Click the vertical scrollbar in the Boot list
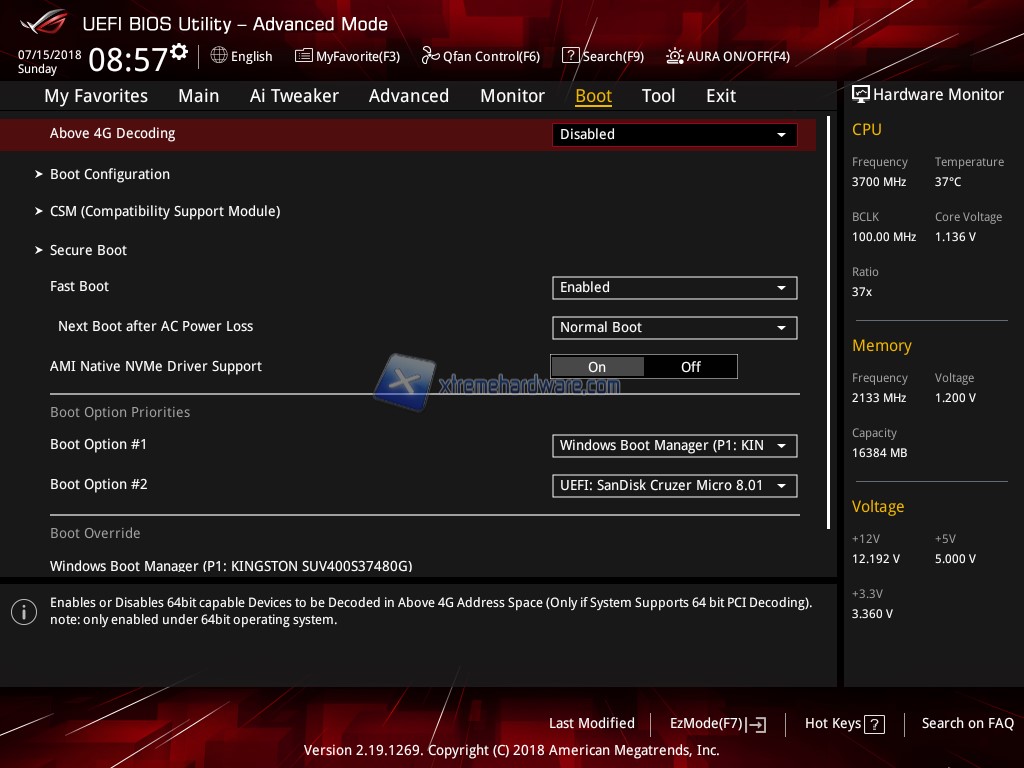Screen dimensions: 1024x768 [829, 320]
